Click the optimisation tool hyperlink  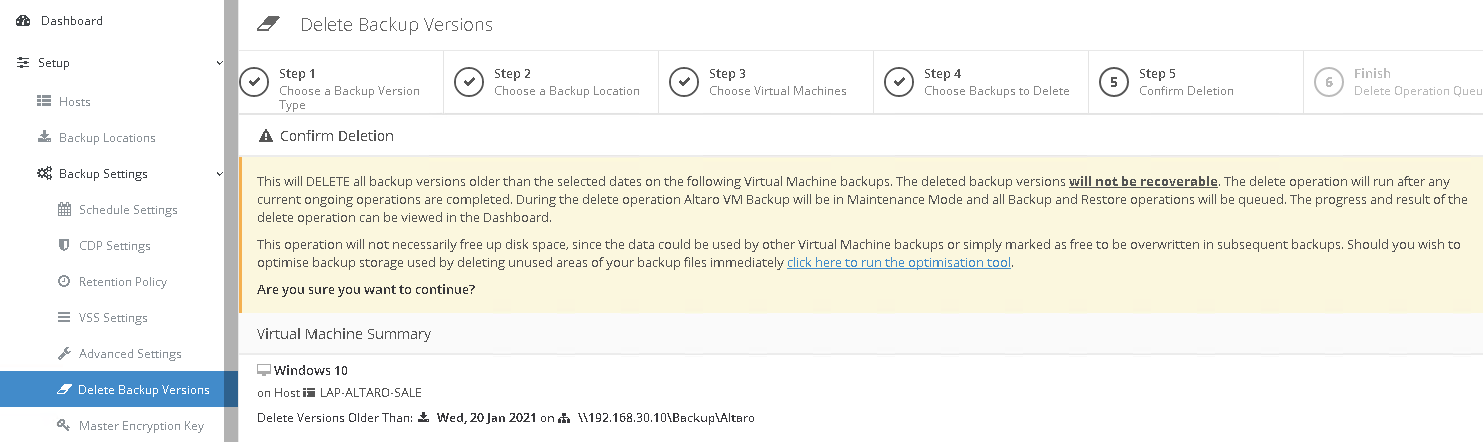(898, 263)
